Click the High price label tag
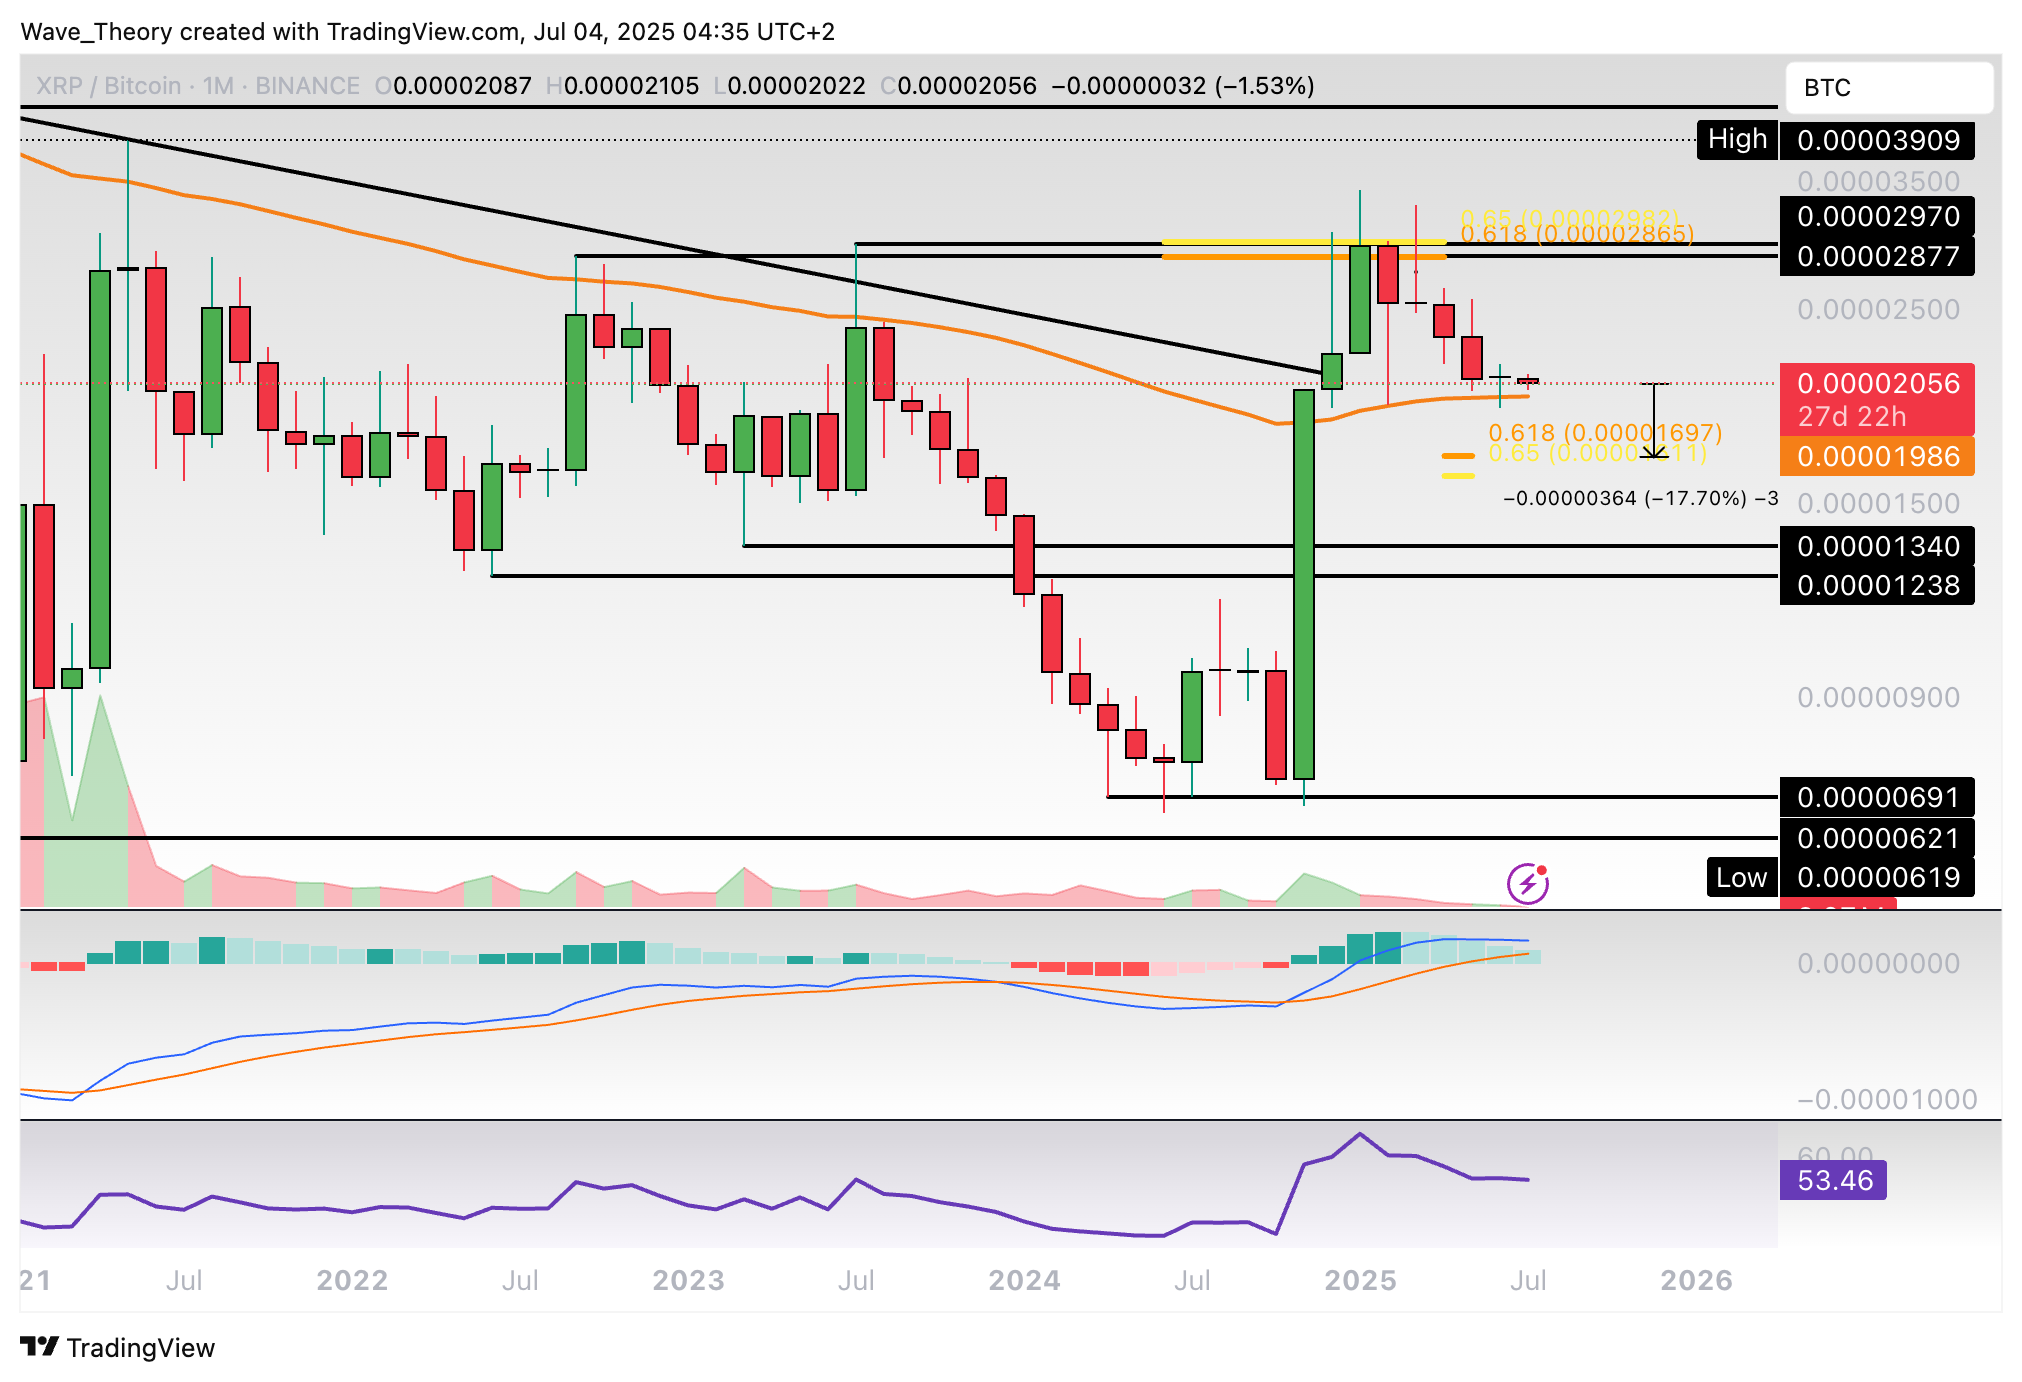 click(x=1736, y=140)
